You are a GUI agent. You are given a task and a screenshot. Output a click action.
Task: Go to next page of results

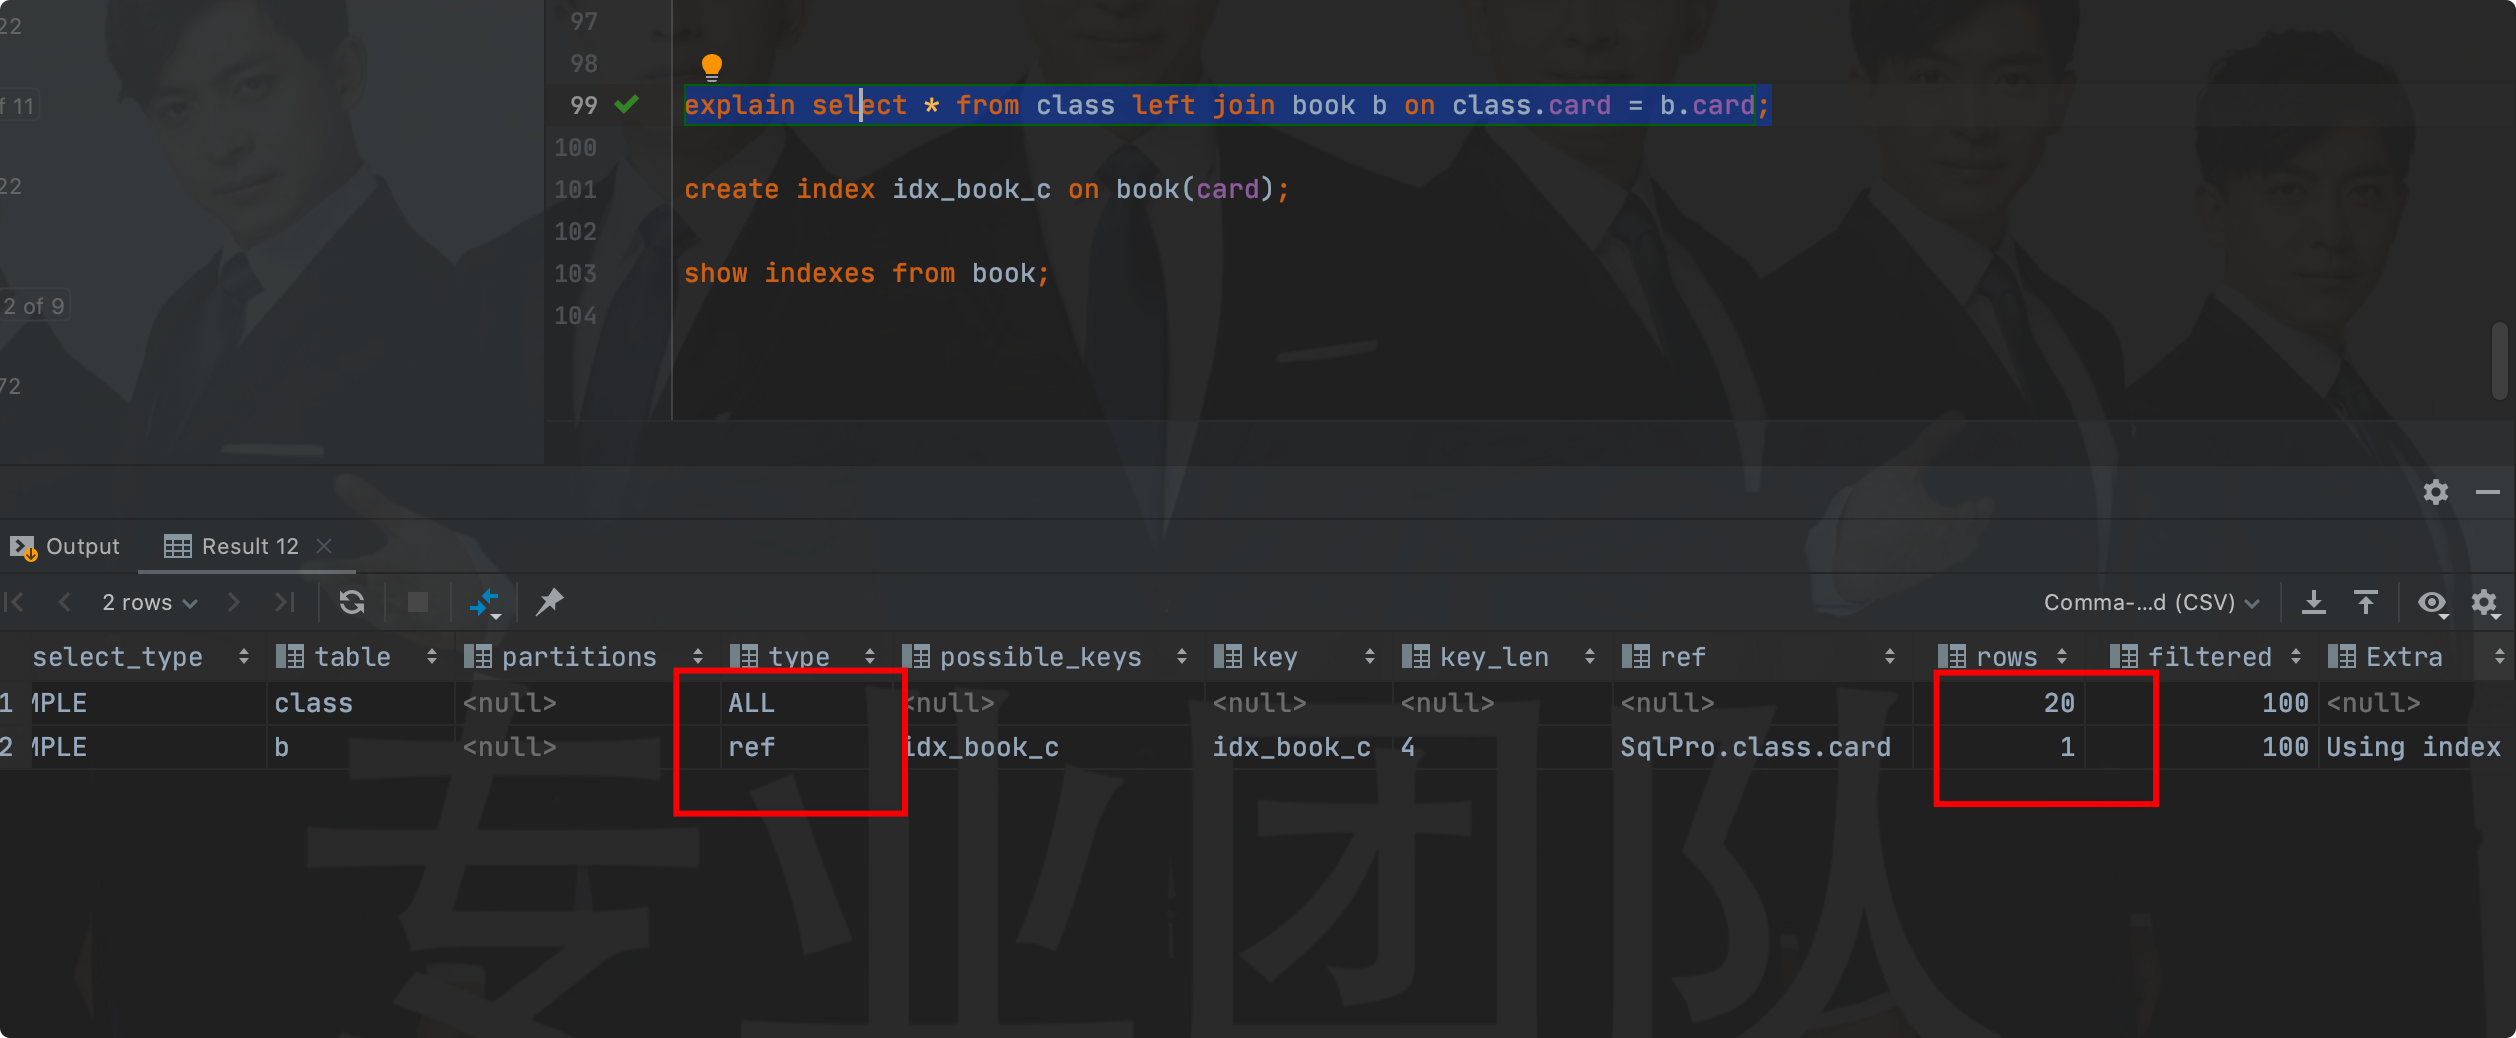(x=234, y=602)
